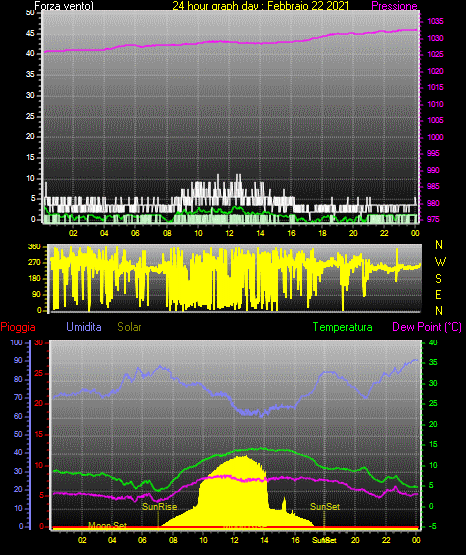This screenshot has height=555, width=466.
Task: Click the 1000 pressure axis value
Action: click(435, 137)
